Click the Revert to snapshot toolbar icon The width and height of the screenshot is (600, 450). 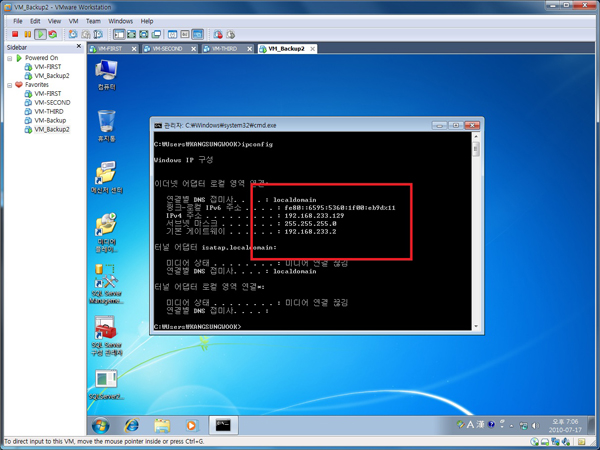point(86,34)
